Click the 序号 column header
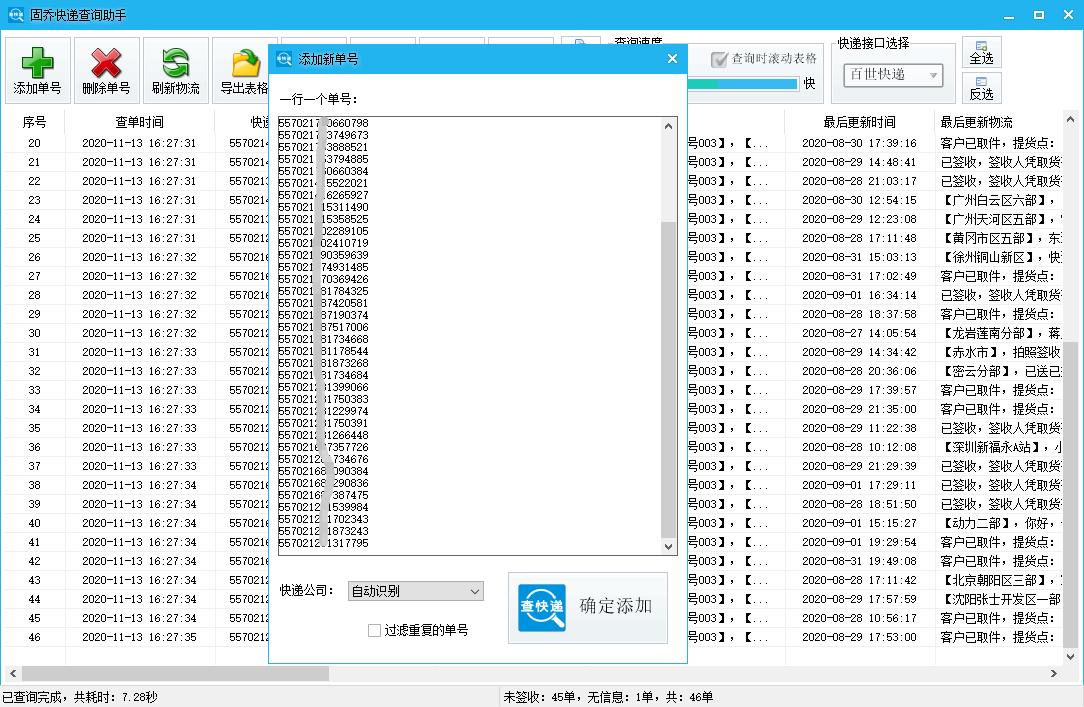The width and height of the screenshot is (1084, 707). (x=34, y=122)
